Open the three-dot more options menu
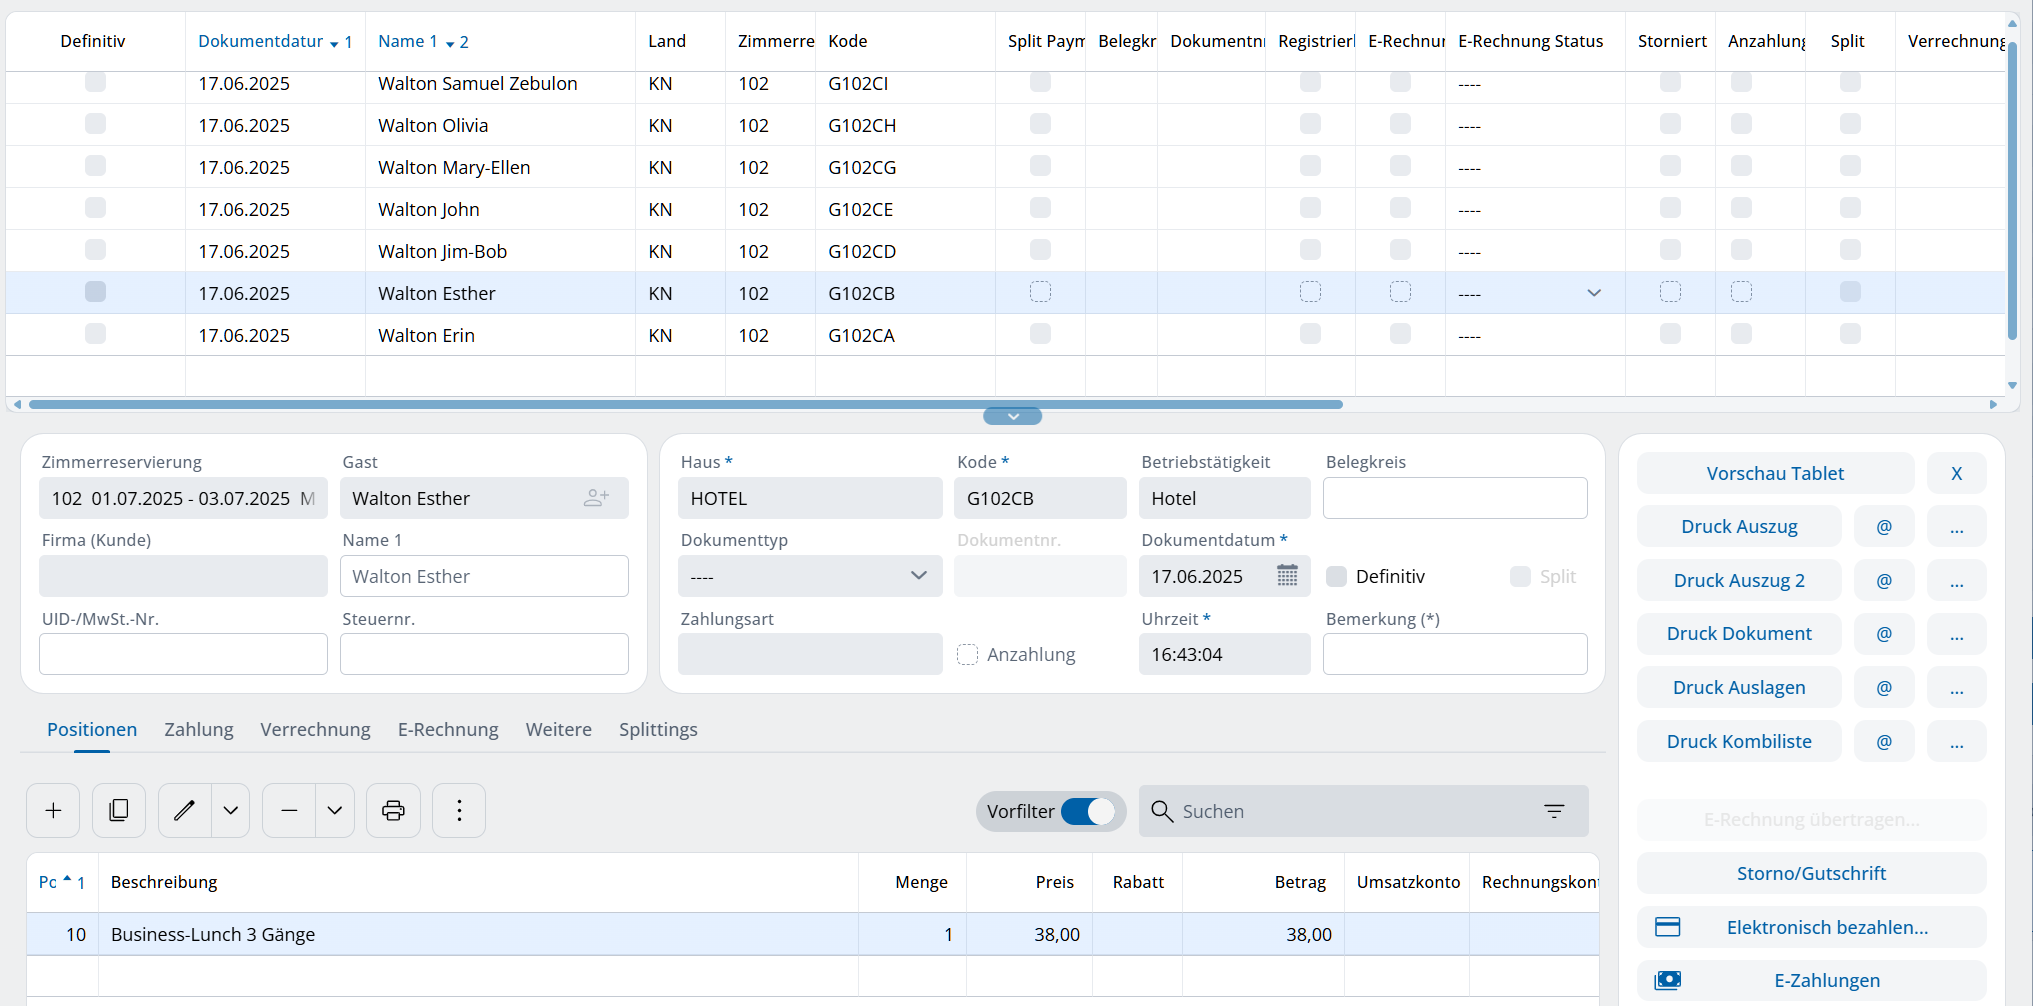The height and width of the screenshot is (1006, 2033). (x=459, y=810)
